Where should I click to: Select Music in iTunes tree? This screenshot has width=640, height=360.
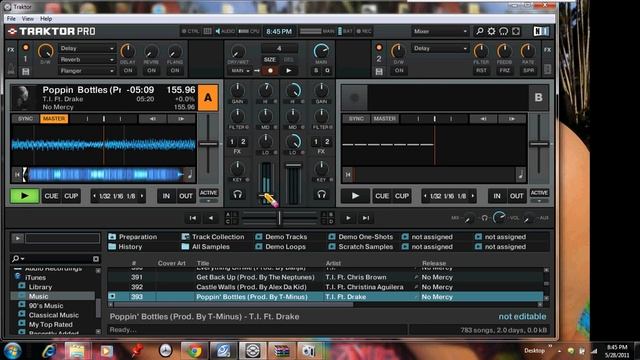pyautogui.click(x=38, y=296)
